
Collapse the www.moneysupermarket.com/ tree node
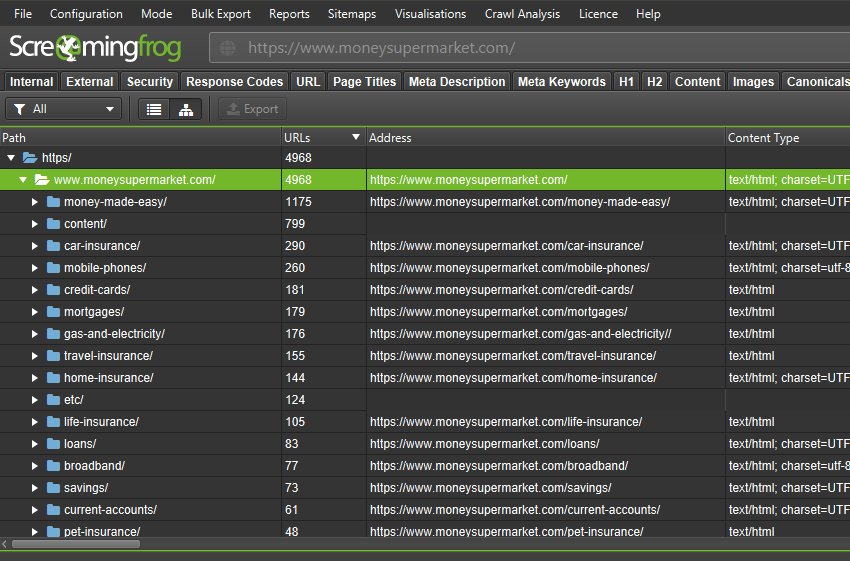tap(22, 180)
